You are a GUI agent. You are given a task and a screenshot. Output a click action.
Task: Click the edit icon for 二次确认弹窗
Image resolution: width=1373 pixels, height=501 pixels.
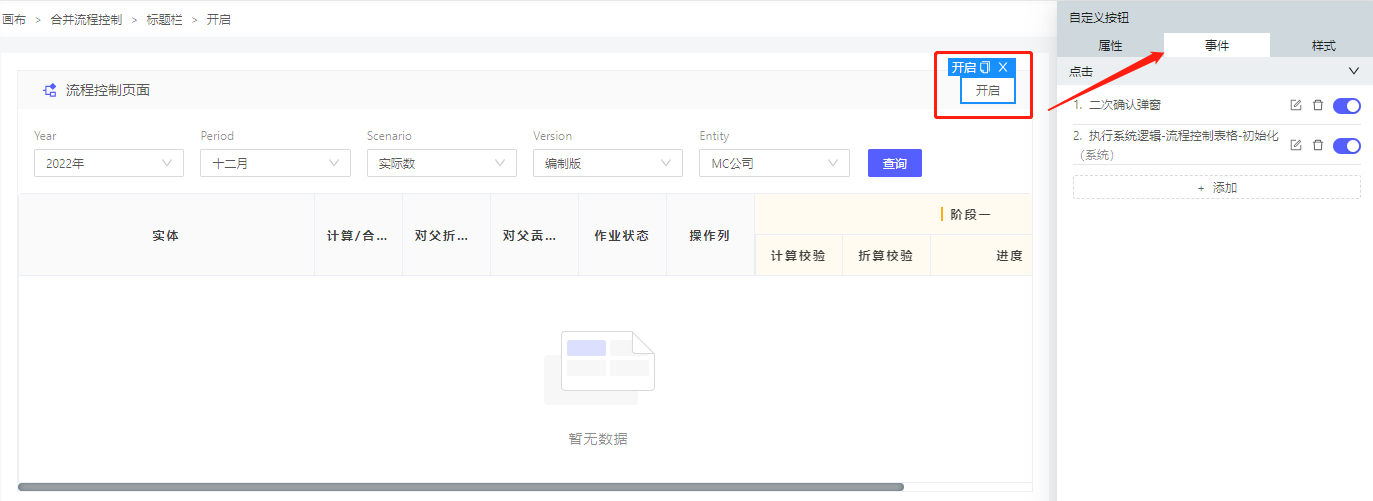coord(1296,105)
